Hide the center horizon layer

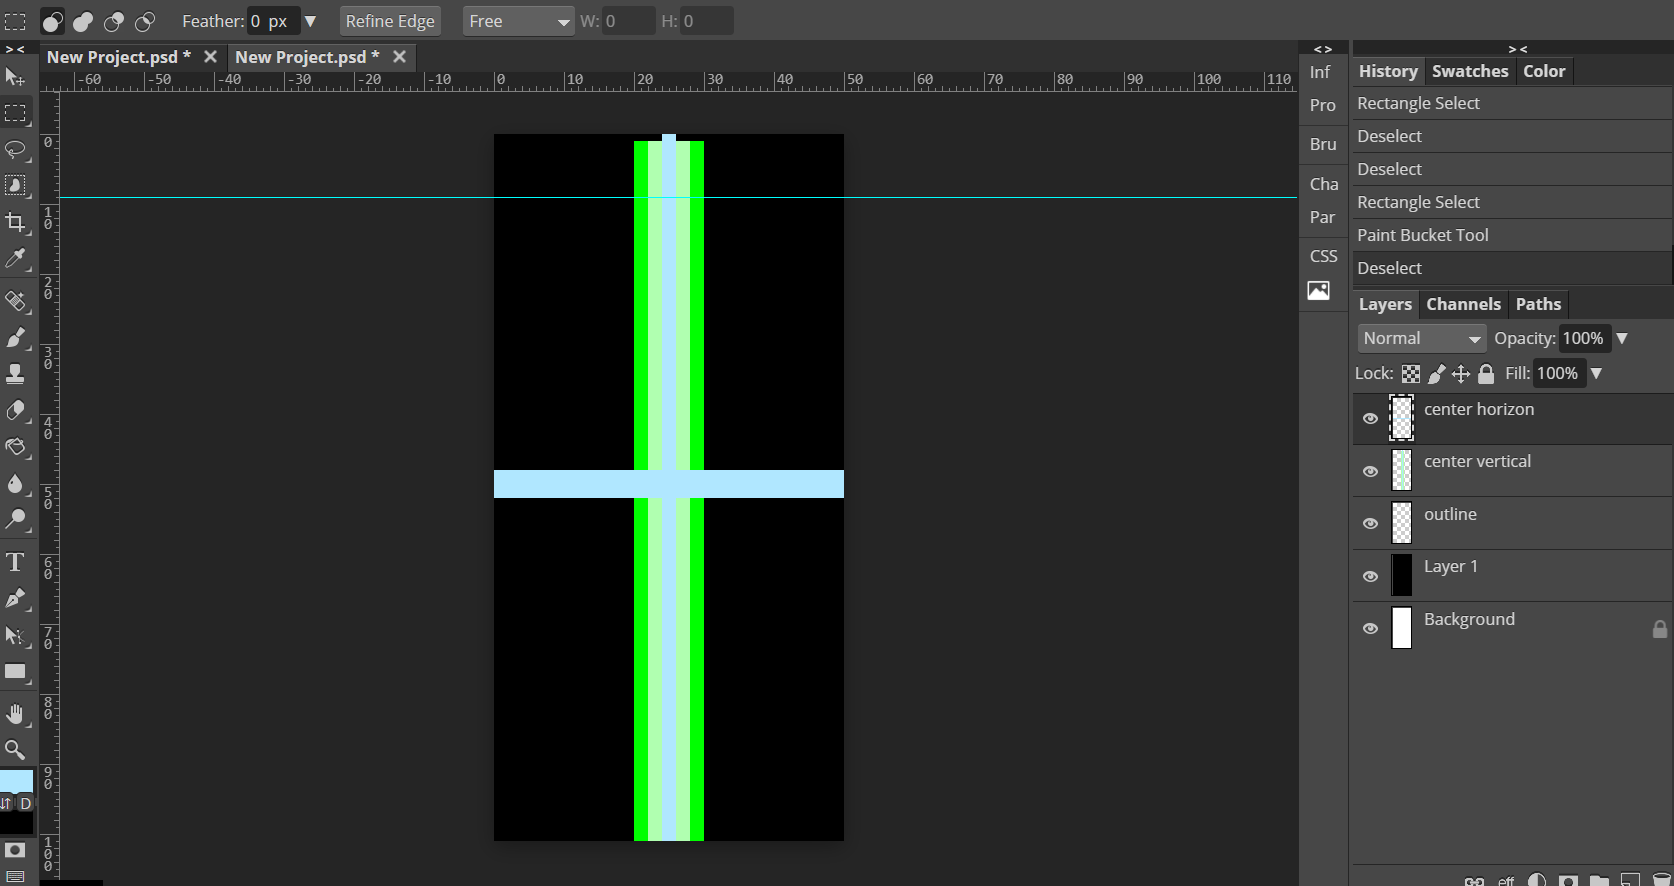[x=1371, y=419]
